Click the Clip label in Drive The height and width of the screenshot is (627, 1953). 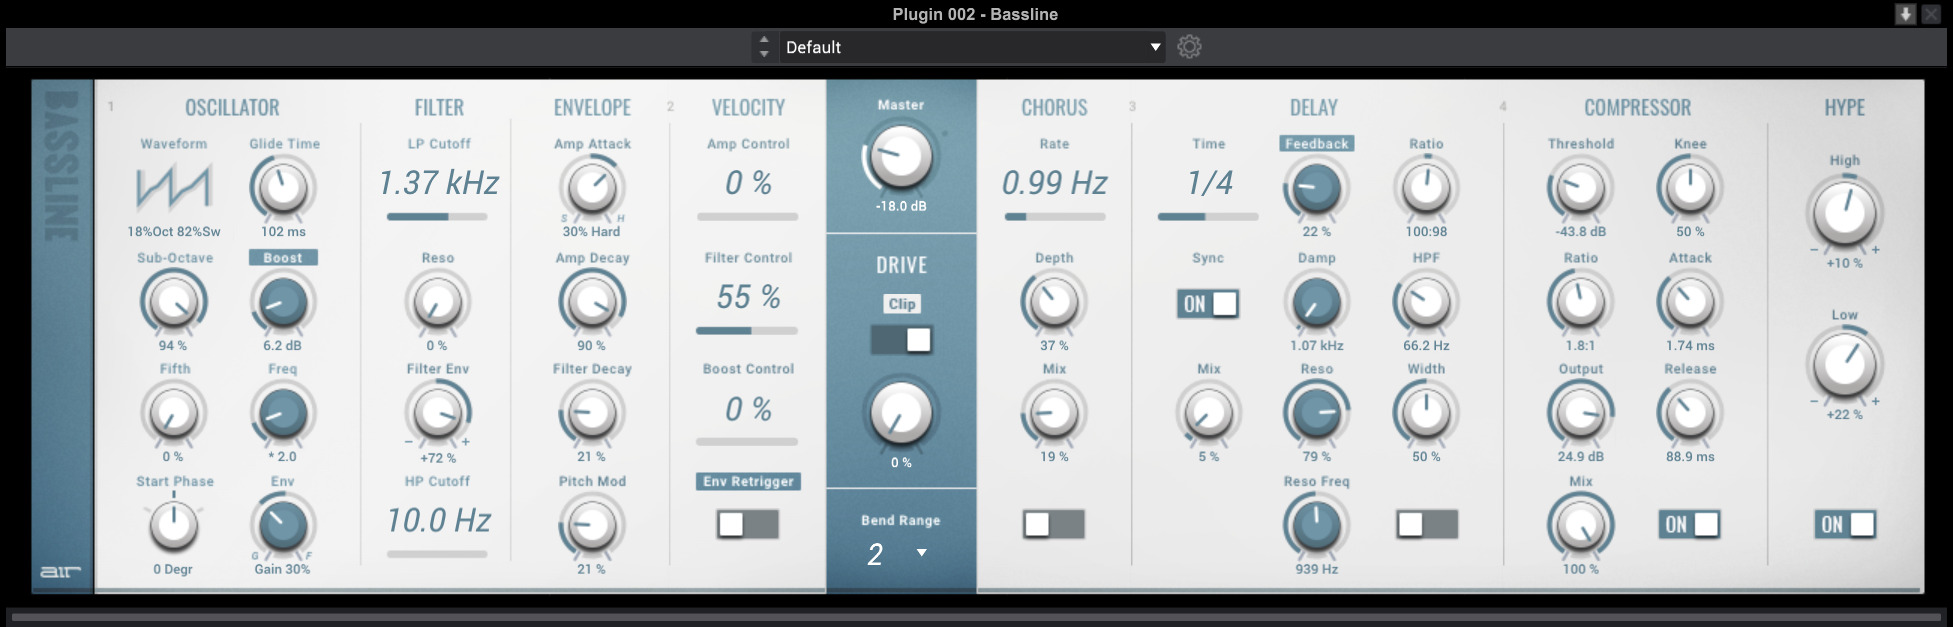902,304
